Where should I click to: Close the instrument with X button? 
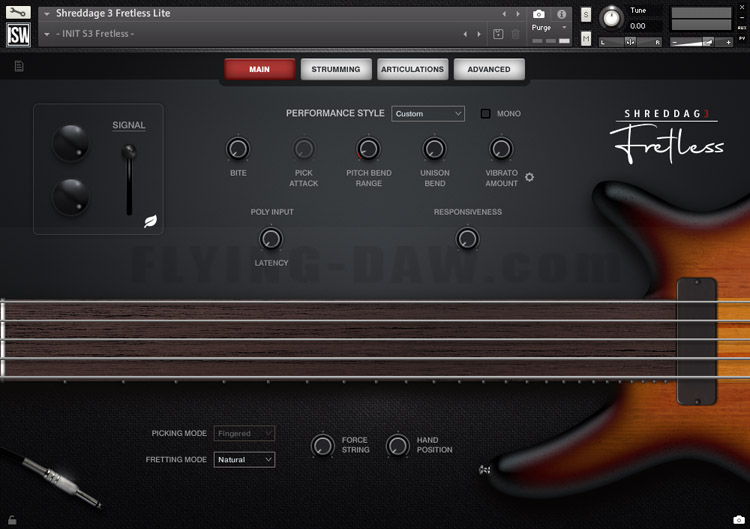coord(742,7)
